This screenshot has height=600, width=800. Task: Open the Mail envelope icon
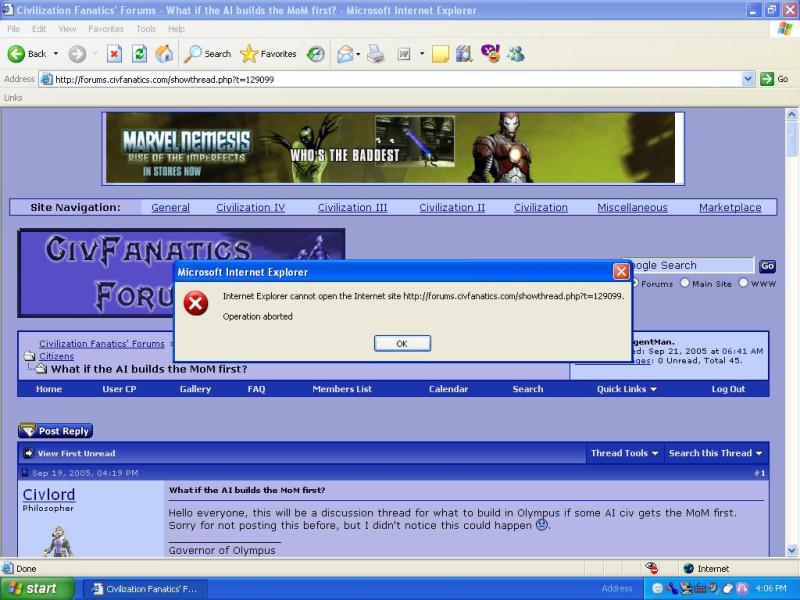pyautogui.click(x=345, y=54)
